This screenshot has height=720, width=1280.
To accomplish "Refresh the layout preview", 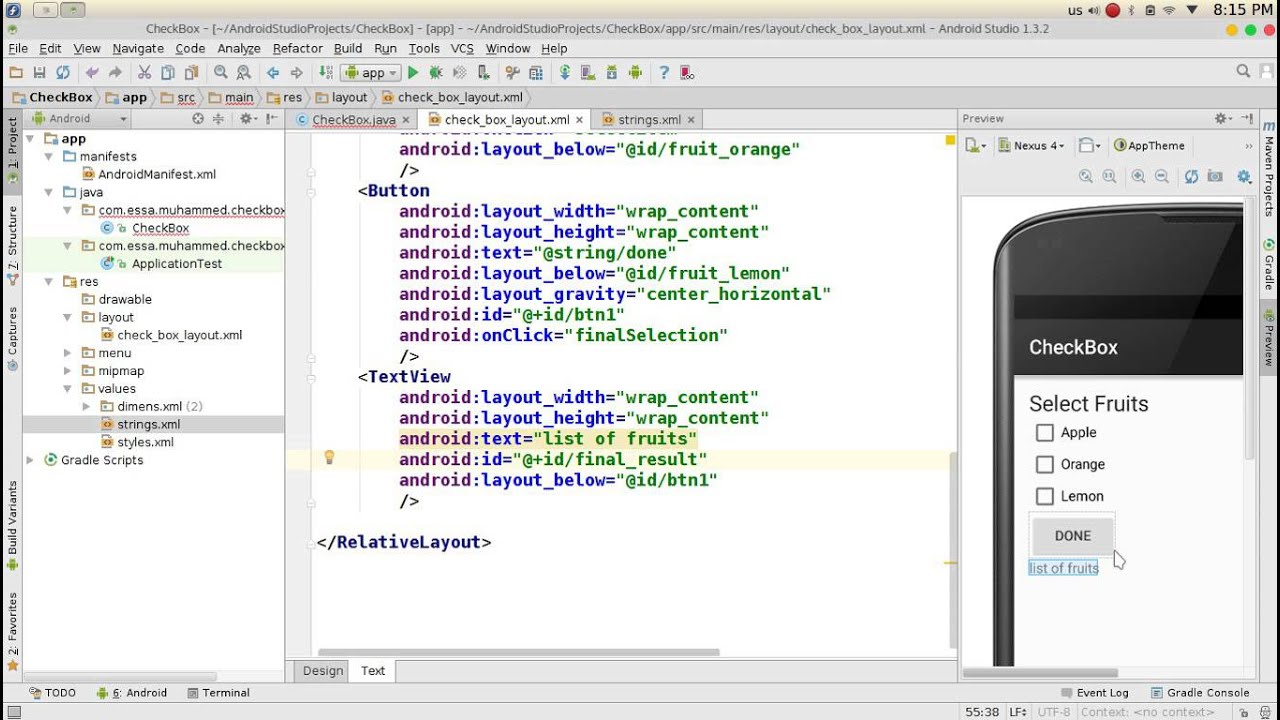I will [1191, 177].
